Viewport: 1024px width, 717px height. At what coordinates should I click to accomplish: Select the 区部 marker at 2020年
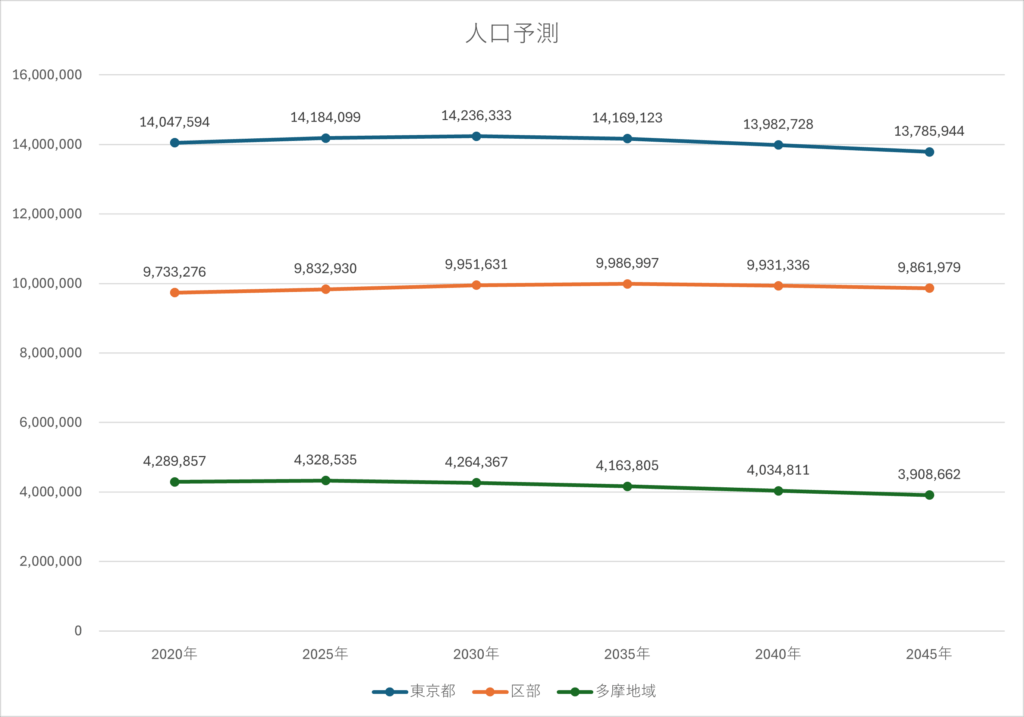[174, 293]
